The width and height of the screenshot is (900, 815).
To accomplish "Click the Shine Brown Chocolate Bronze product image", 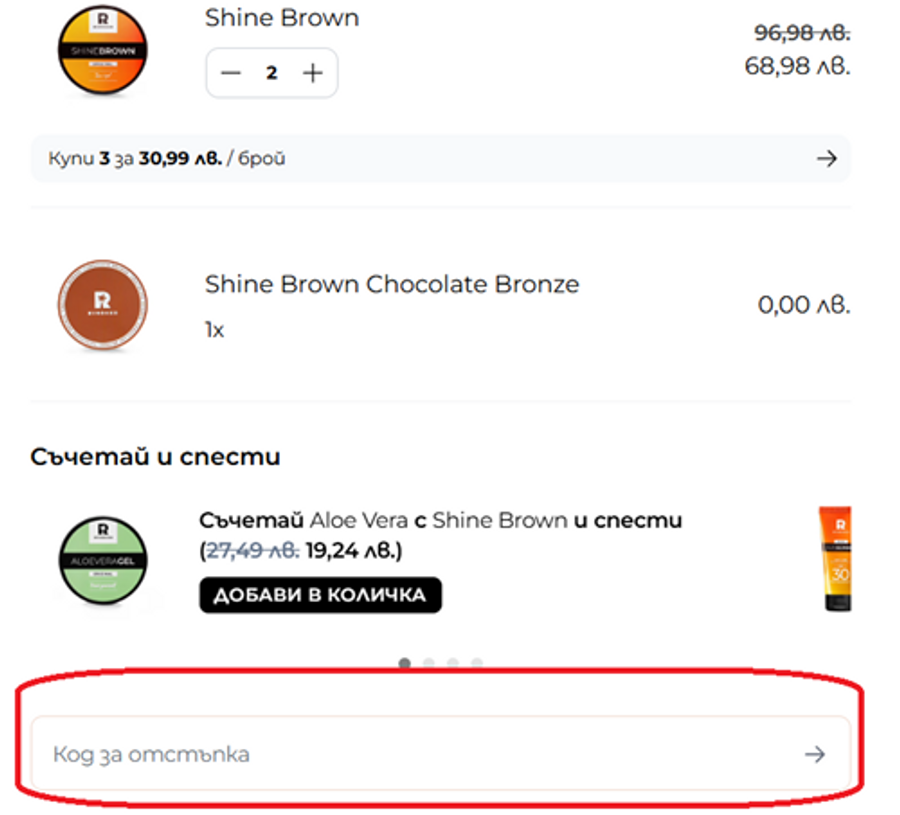I will point(101,305).
